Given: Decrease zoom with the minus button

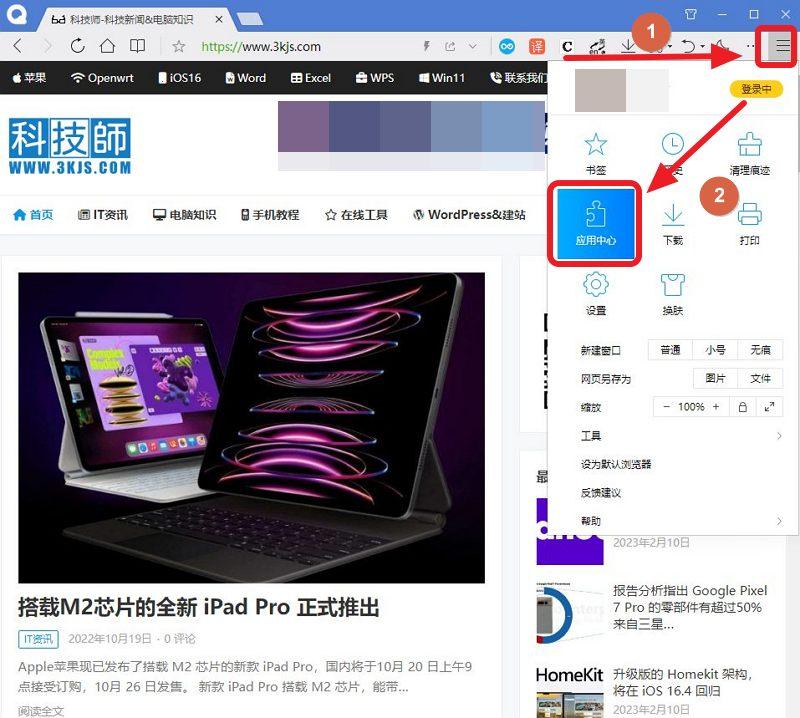Looking at the screenshot, I should 666,407.
